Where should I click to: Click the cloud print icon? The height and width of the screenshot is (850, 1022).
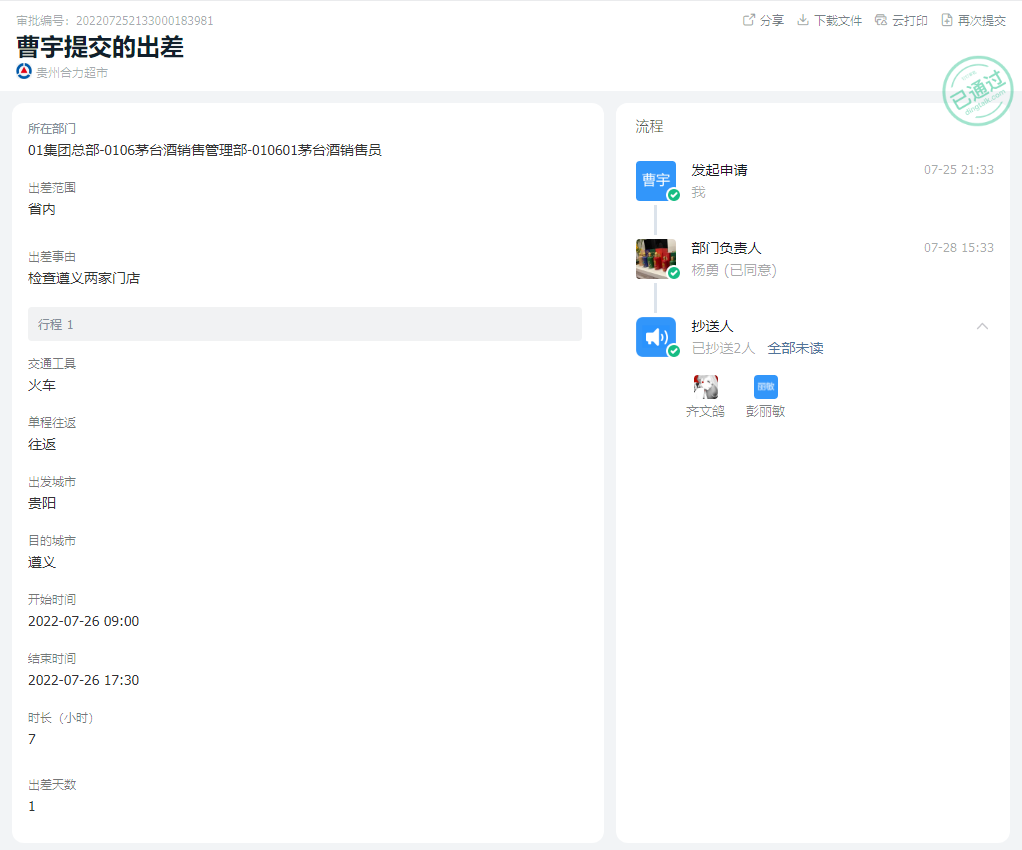click(x=881, y=20)
